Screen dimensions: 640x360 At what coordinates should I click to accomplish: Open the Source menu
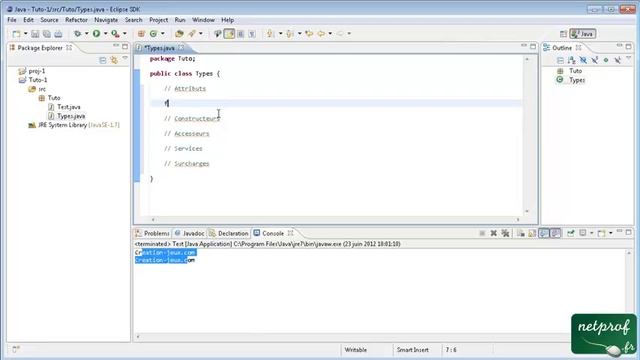(49, 20)
